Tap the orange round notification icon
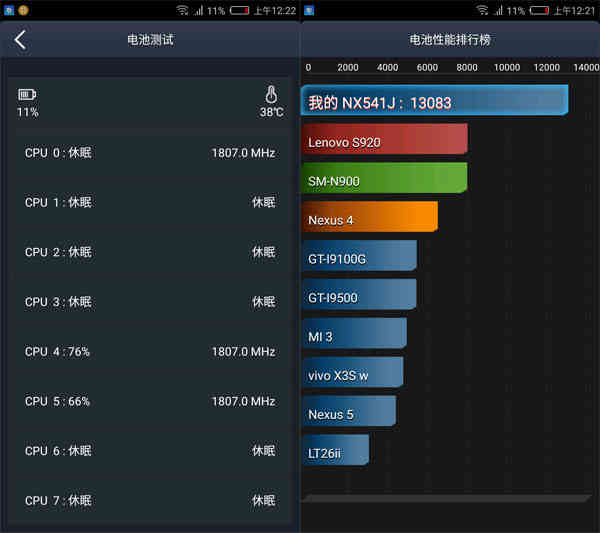Screen dimensions: 600x533 (x=23, y=10)
